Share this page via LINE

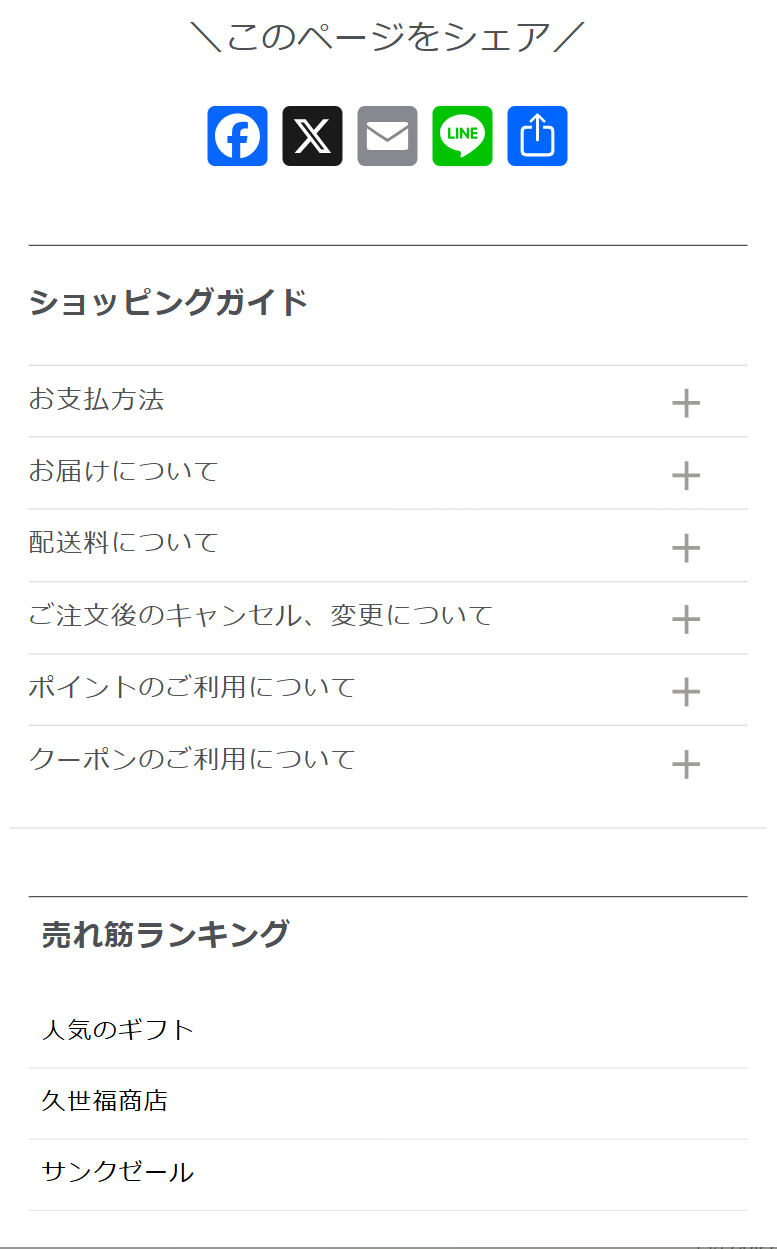(462, 136)
